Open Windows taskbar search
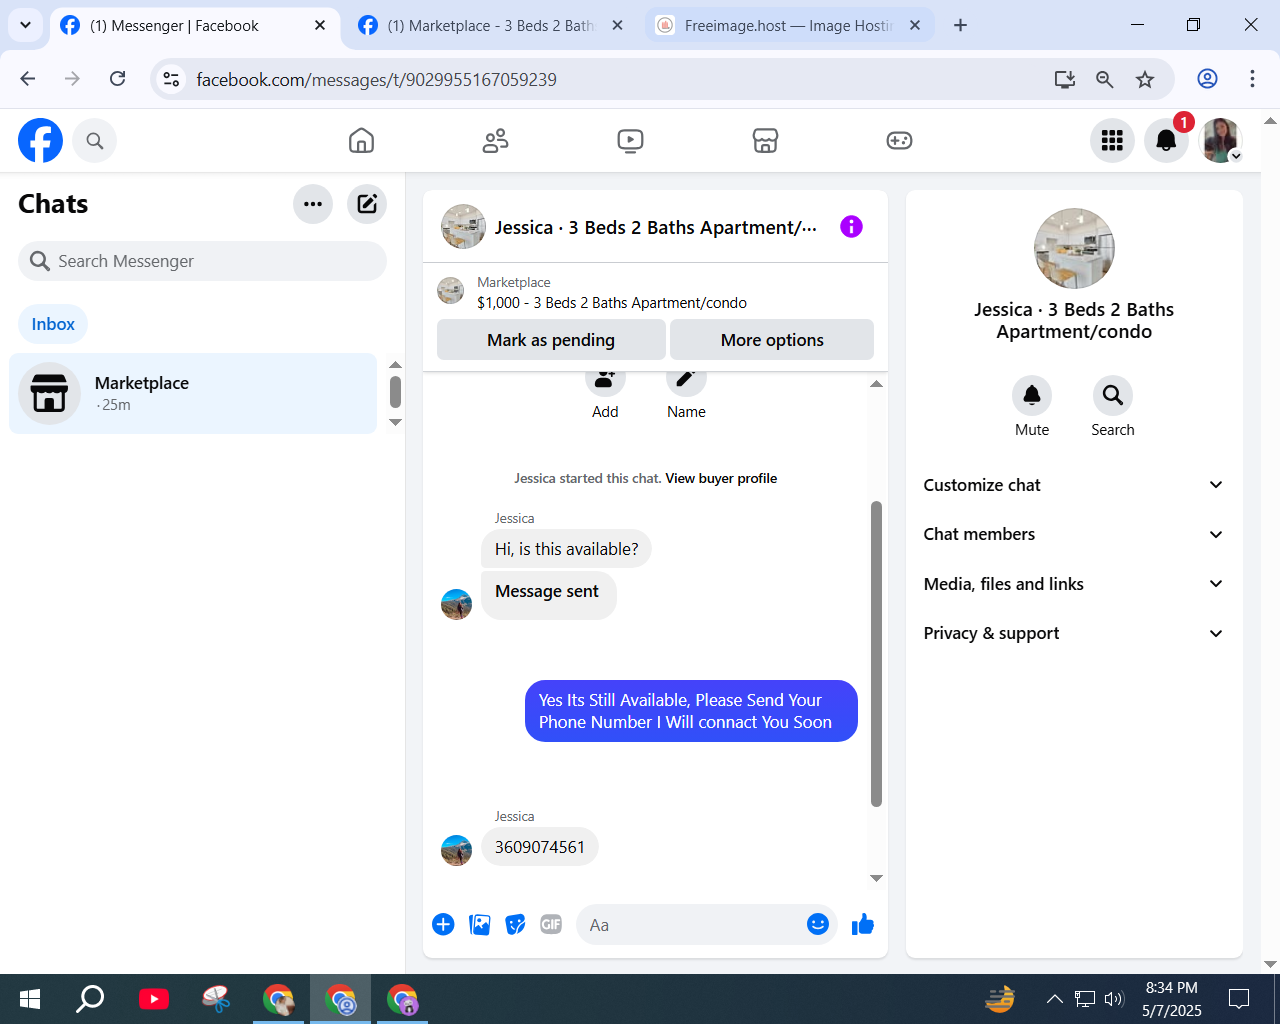The height and width of the screenshot is (1024, 1280). pyautogui.click(x=91, y=999)
